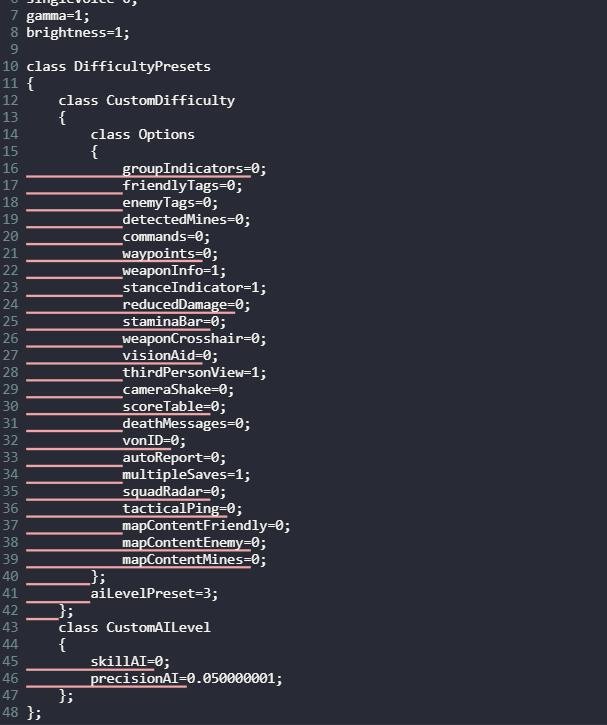Viewport: 607px width, 725px height.
Task: Click class CustomAILevel declaration
Action: 134,627
